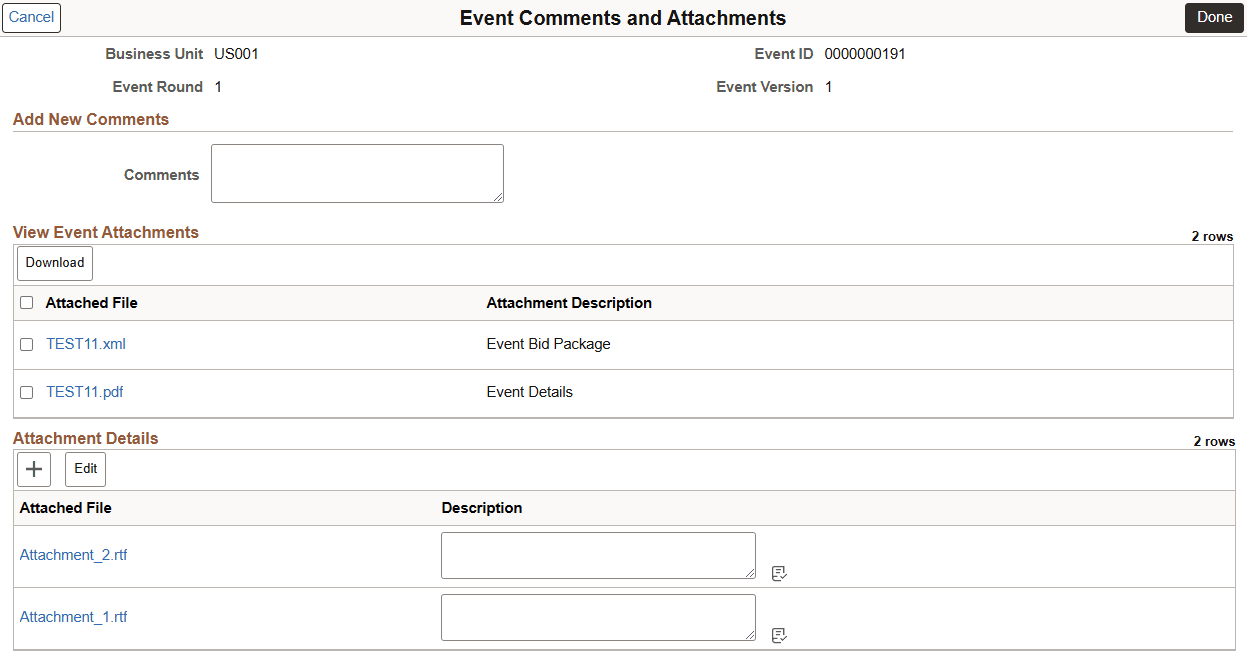Image resolution: width=1247 pixels, height=670 pixels.
Task: Click the Description field next to Attachment_1.rtf
Action: point(598,617)
